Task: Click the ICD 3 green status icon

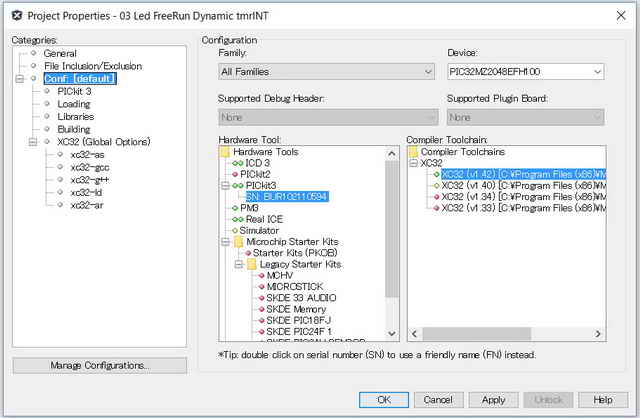Action: point(238,163)
